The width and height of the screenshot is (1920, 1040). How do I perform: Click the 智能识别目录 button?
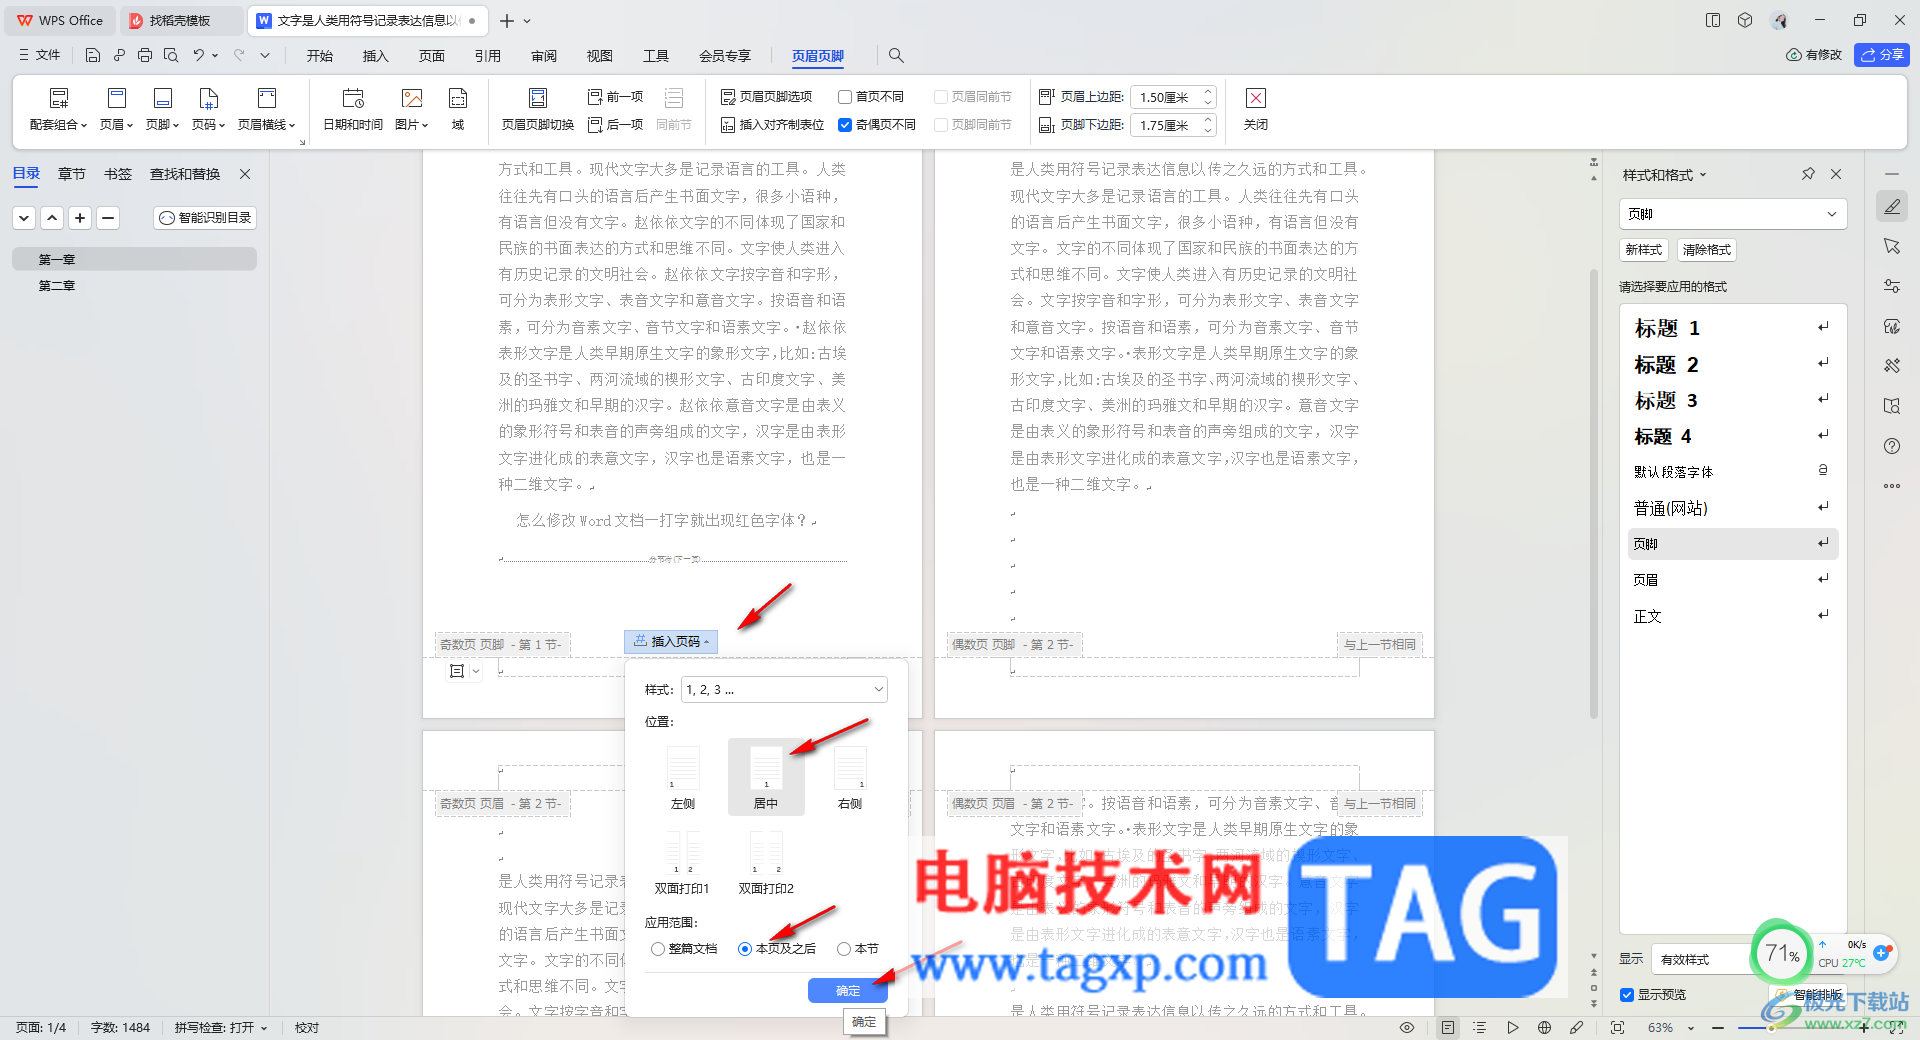(206, 217)
